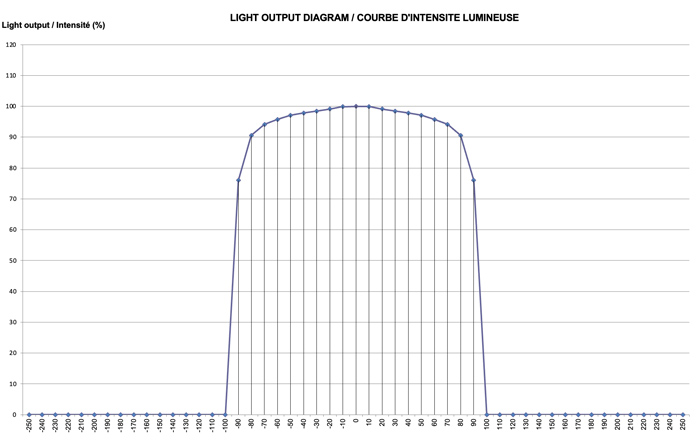Select the data point at 70 on the curve
Image resolution: width=700 pixels, height=444 pixels.
pos(447,124)
